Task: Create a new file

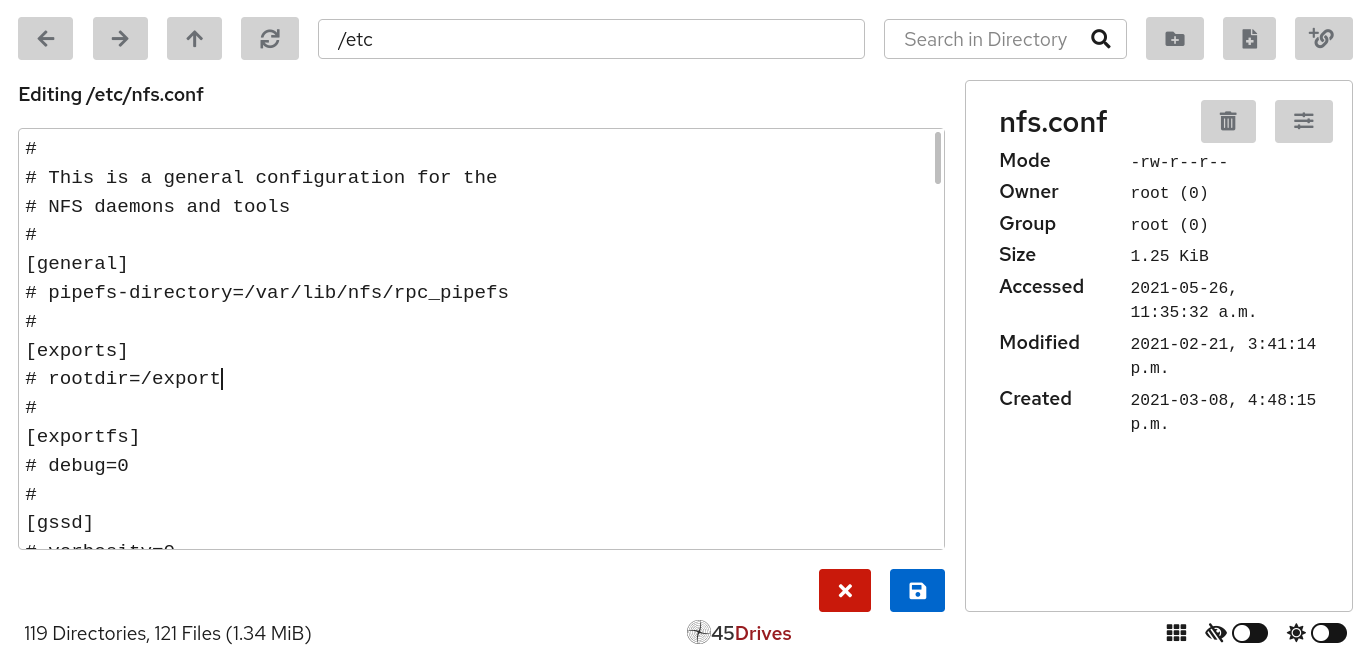Action: click(x=1249, y=39)
